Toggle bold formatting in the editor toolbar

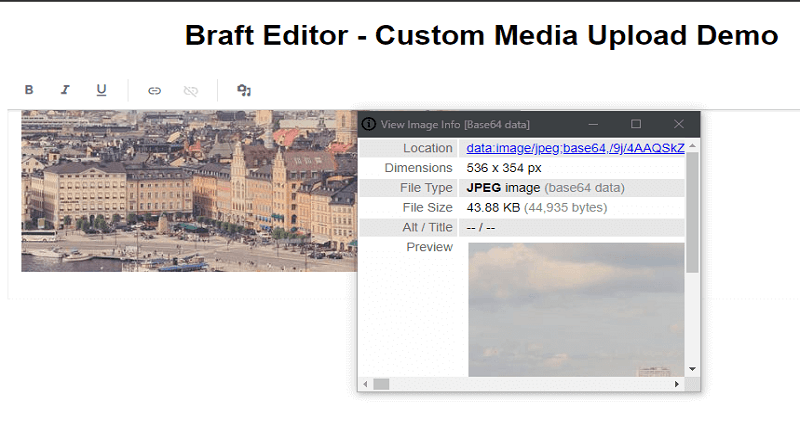[29, 90]
